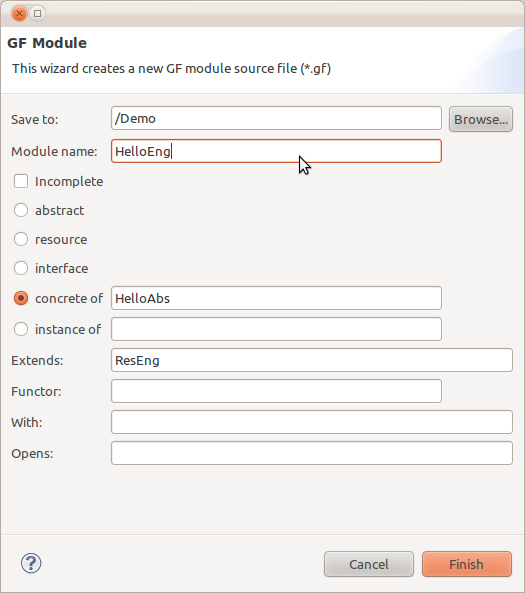Focus the Extends field containing ResEng
525x593 pixels.
312,360
